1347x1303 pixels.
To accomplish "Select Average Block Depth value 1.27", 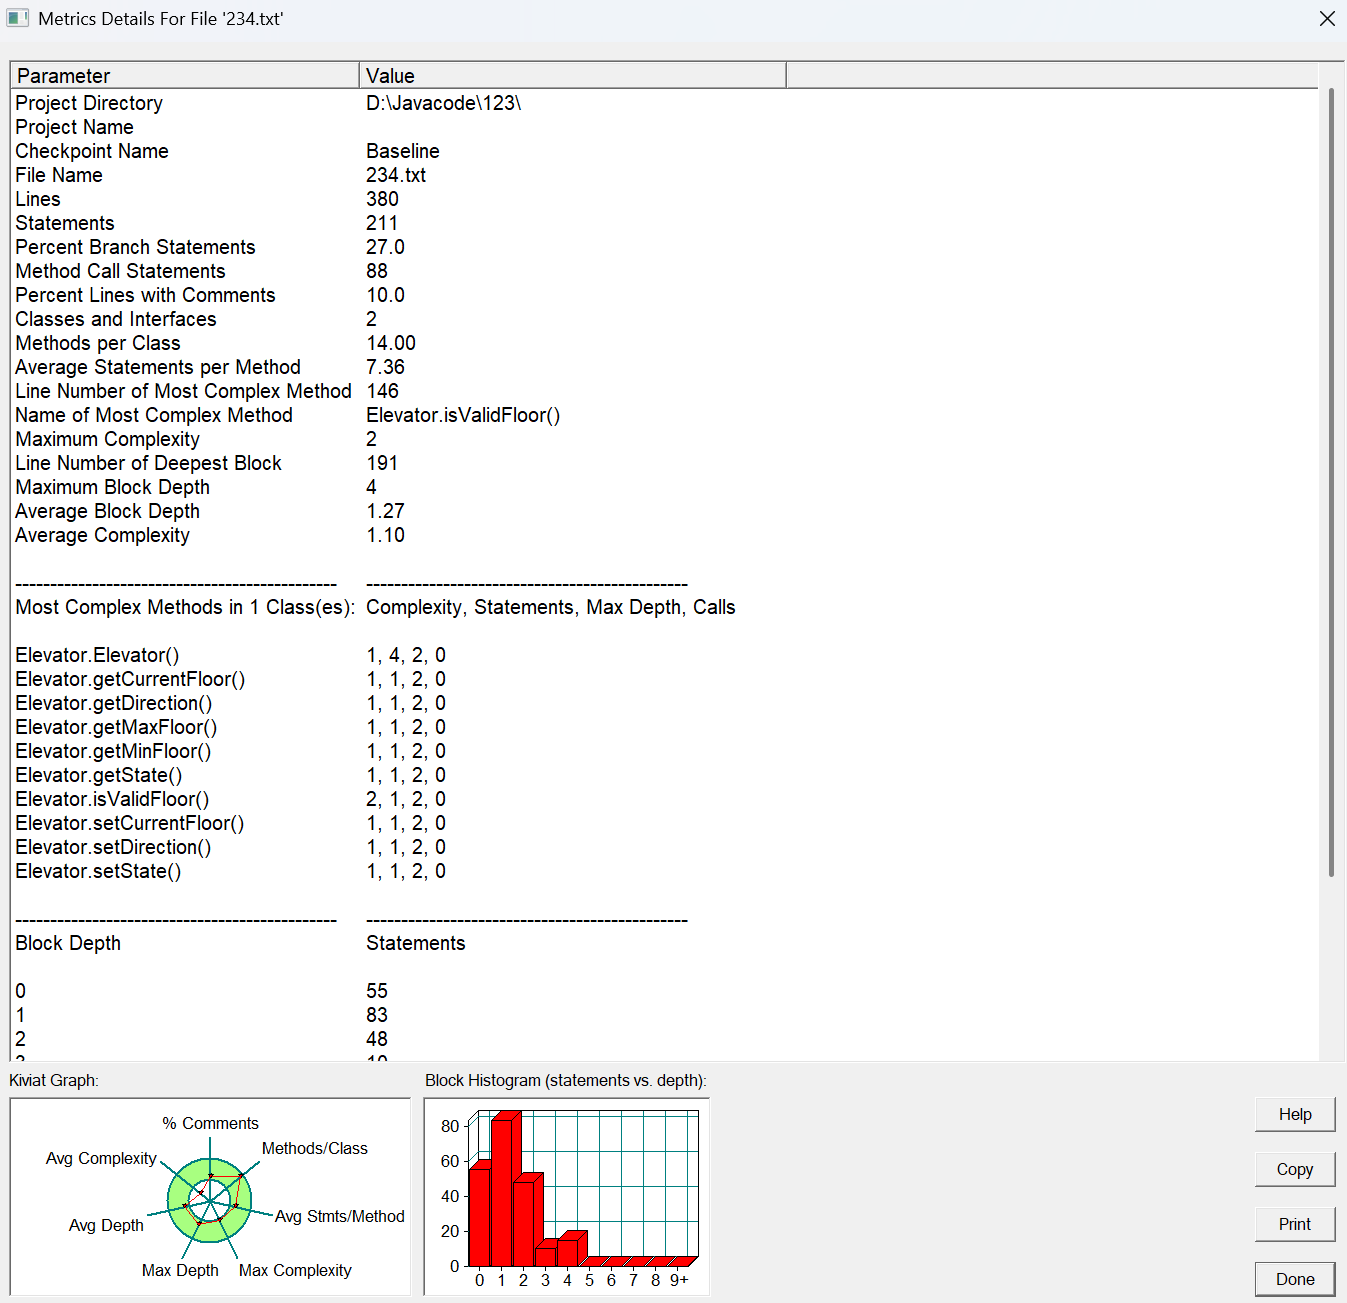I will pos(385,511).
